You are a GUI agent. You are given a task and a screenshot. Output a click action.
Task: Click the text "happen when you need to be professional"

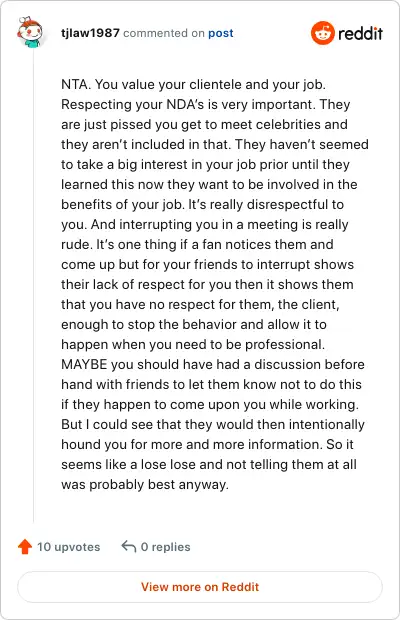192,345
